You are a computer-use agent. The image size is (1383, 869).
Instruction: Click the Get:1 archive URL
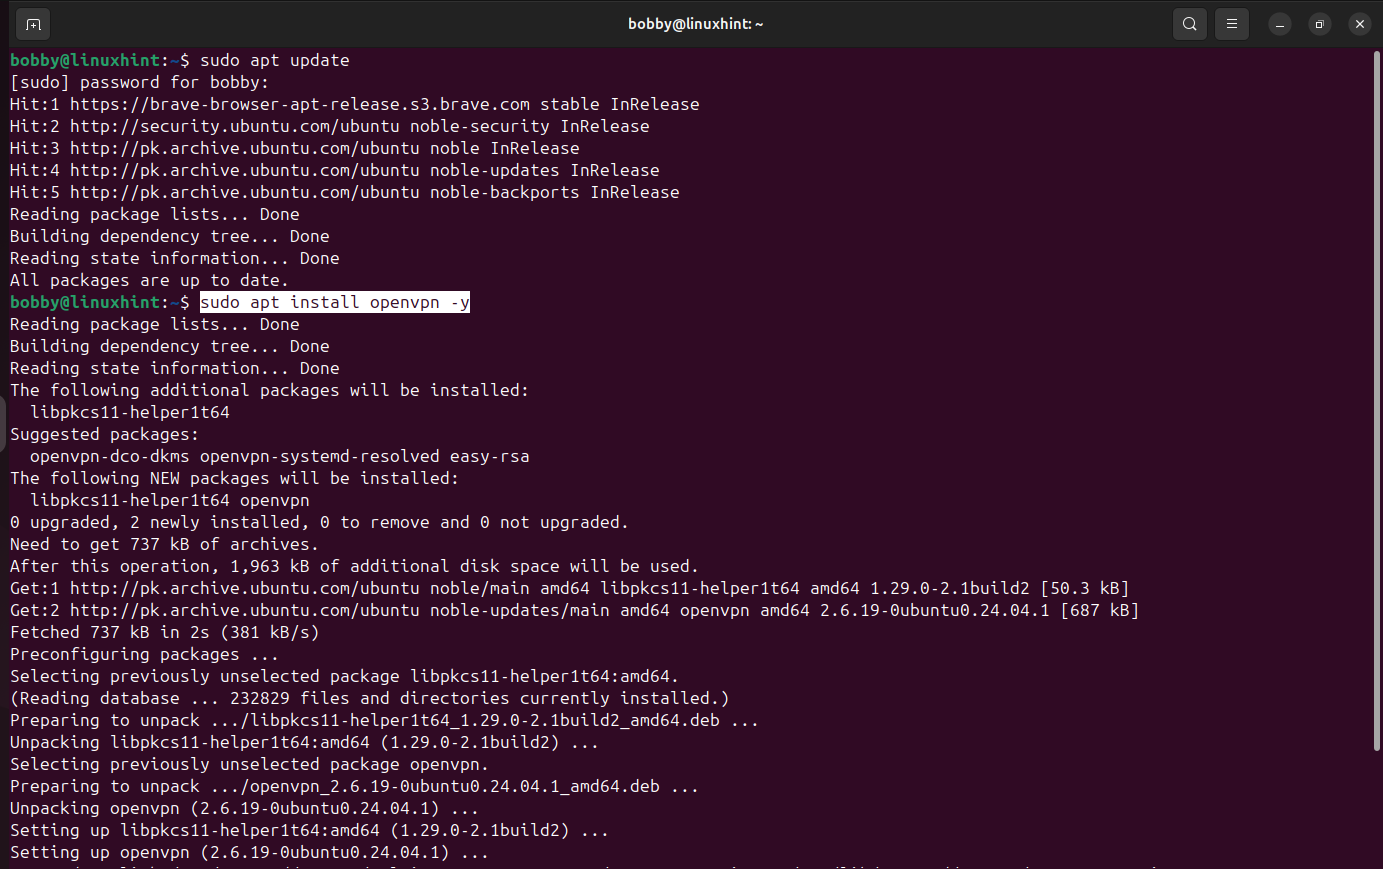click(245, 588)
